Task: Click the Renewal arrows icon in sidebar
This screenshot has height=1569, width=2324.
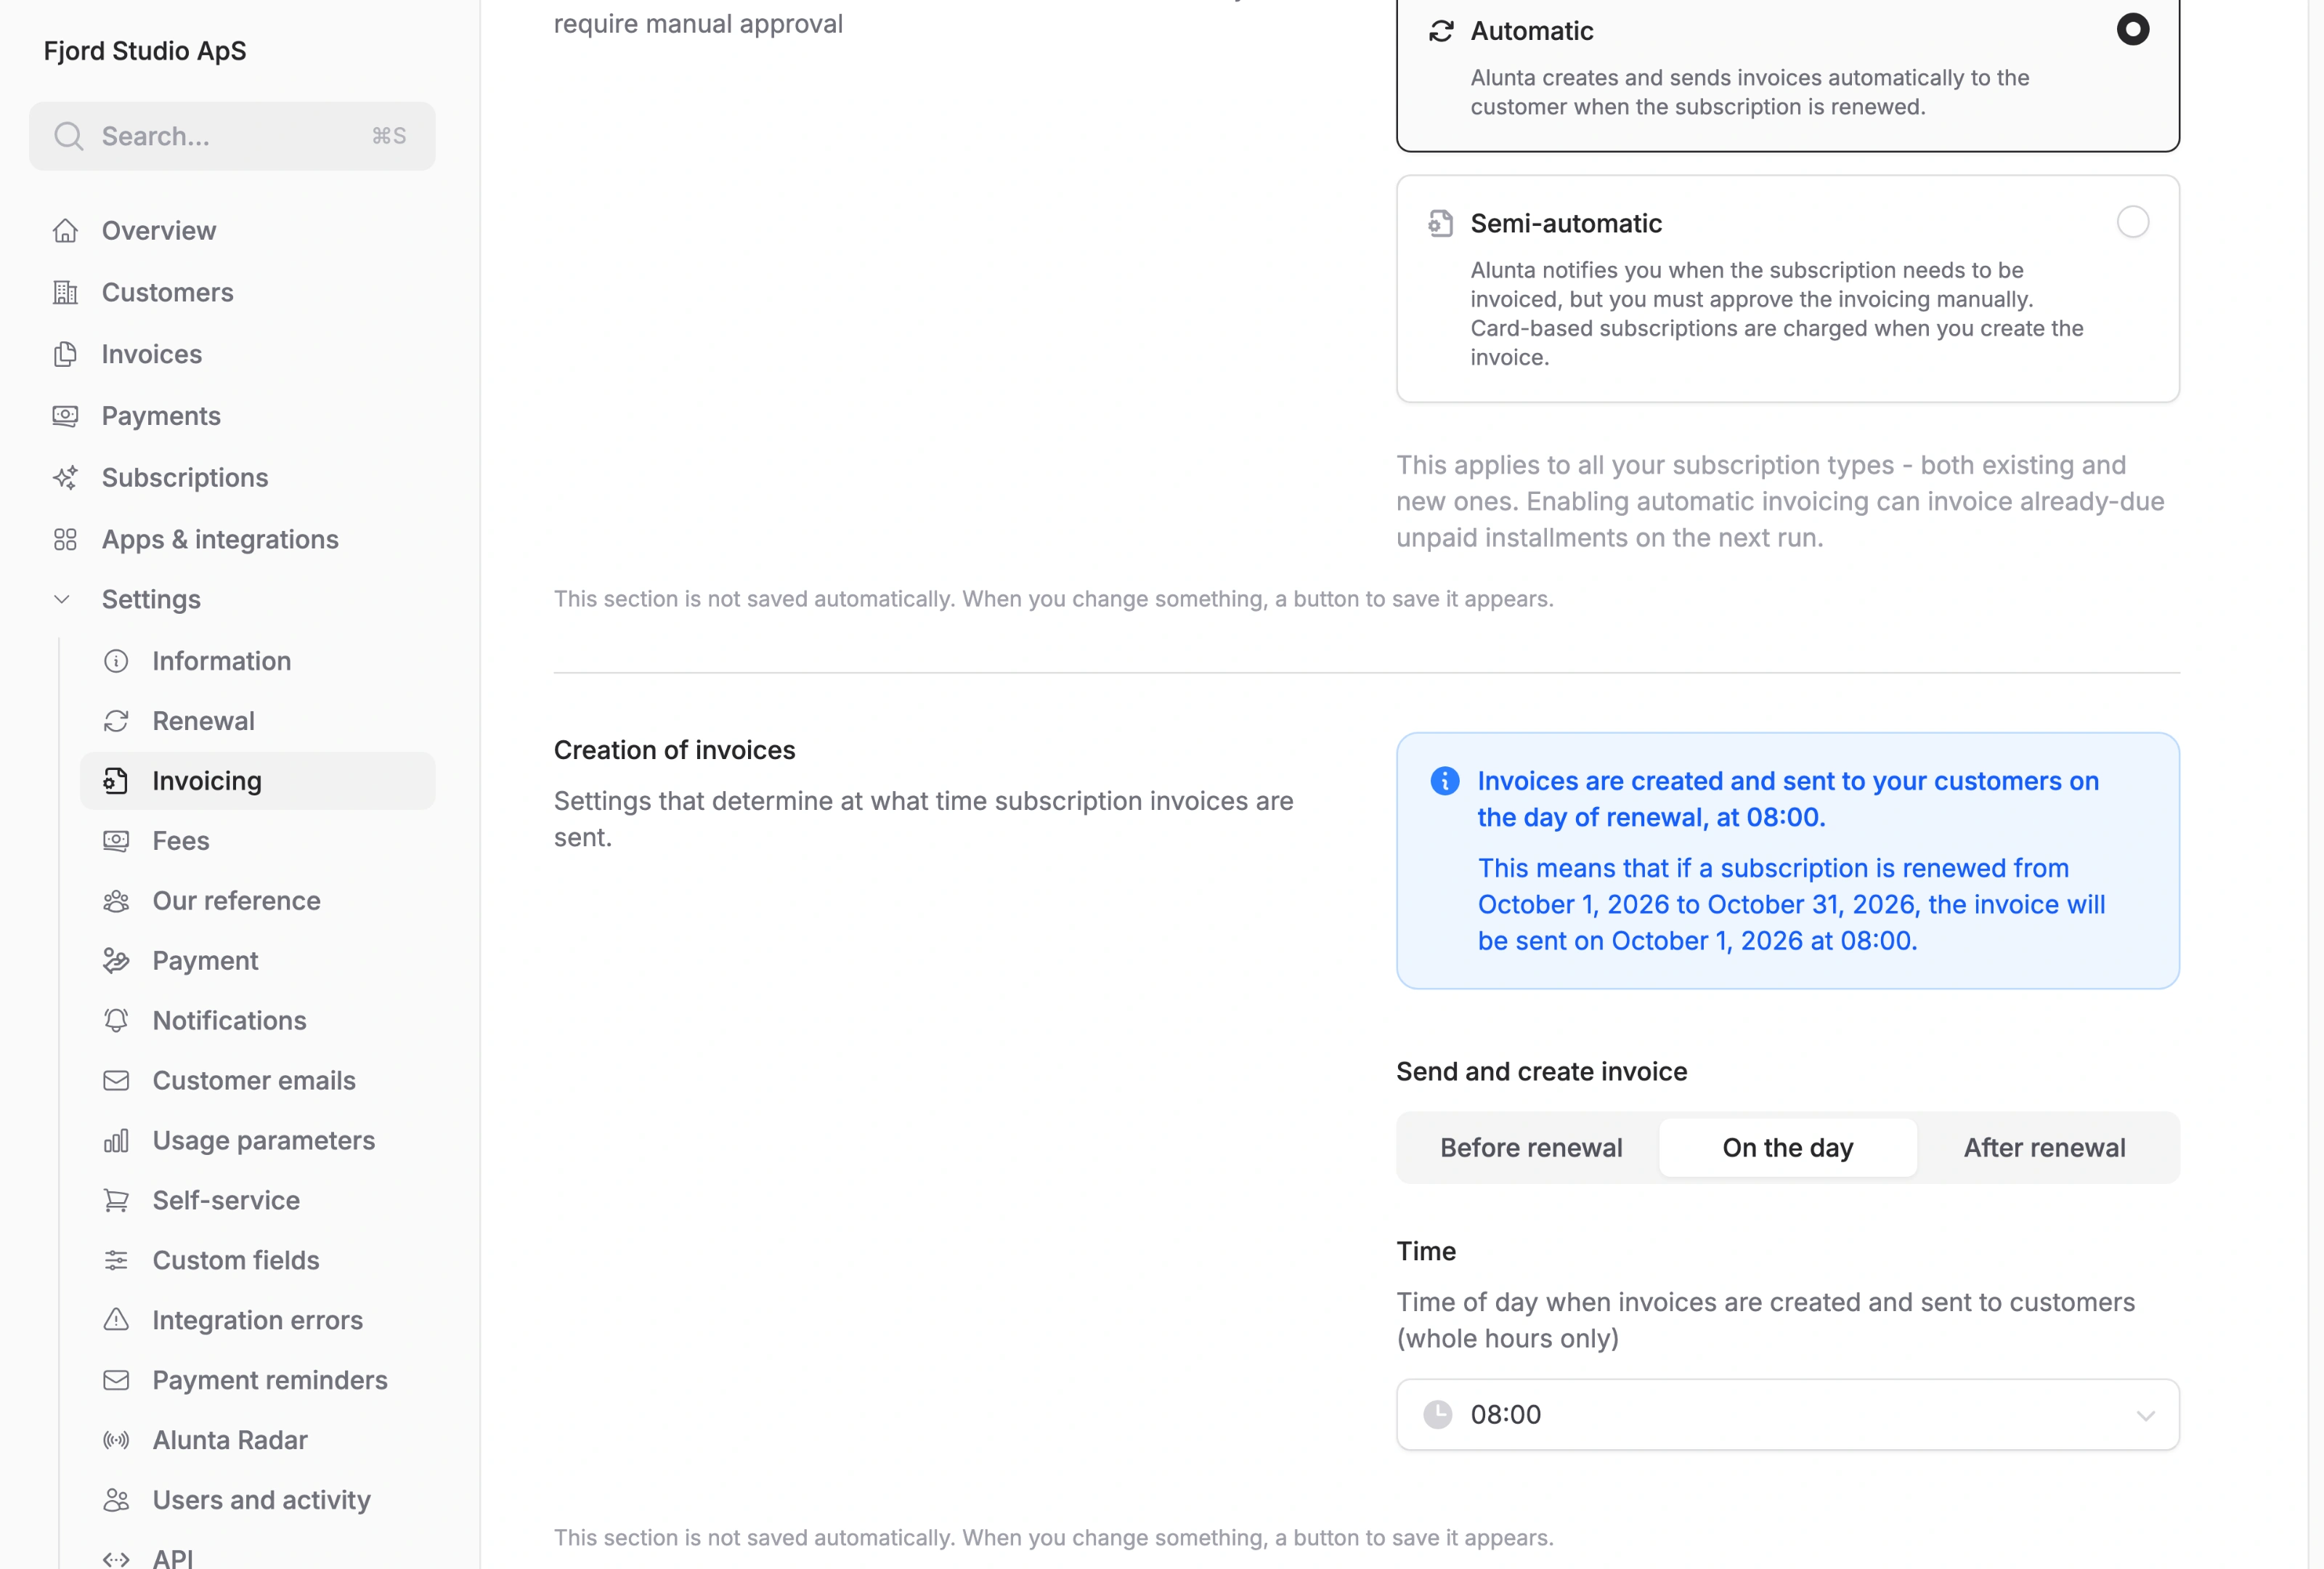Action: [116, 721]
